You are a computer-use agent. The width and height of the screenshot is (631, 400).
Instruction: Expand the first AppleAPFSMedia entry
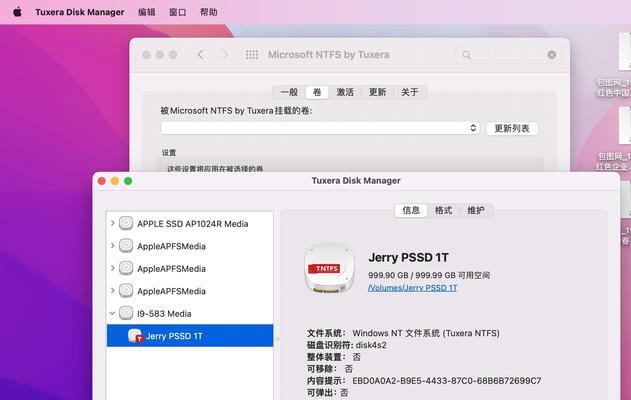point(113,245)
